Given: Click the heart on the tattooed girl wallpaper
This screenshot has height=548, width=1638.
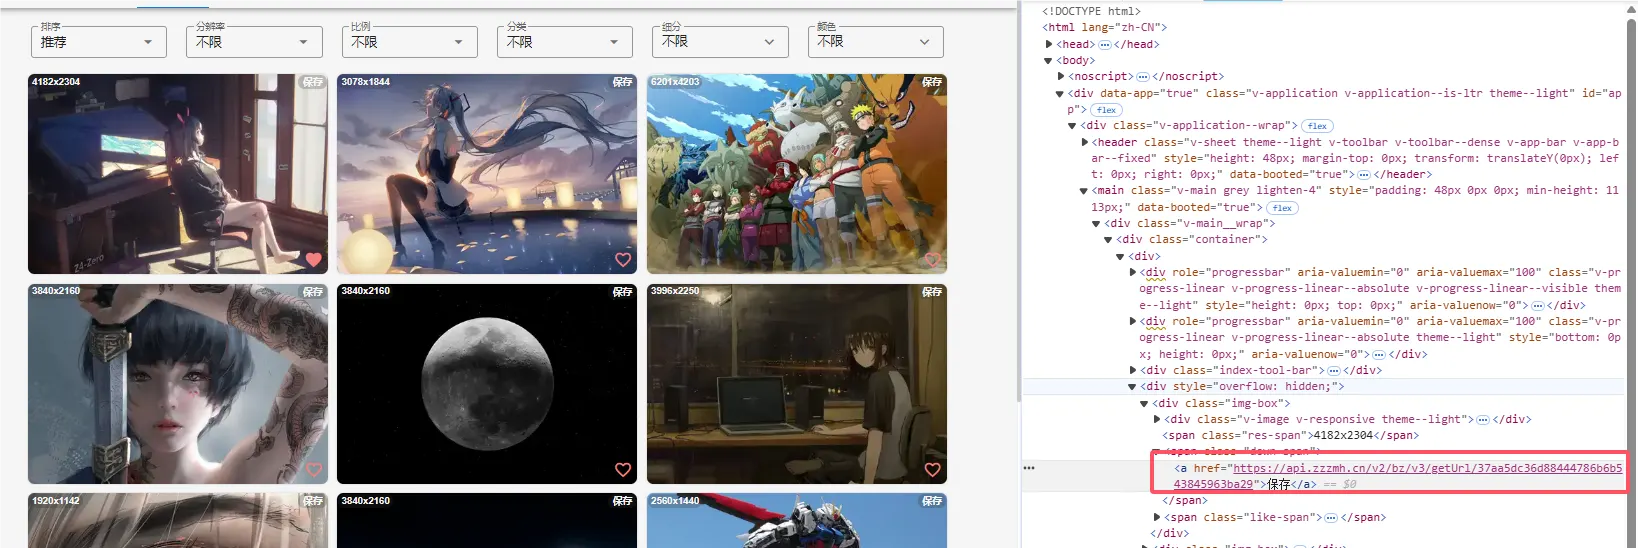Looking at the screenshot, I should tap(313, 470).
